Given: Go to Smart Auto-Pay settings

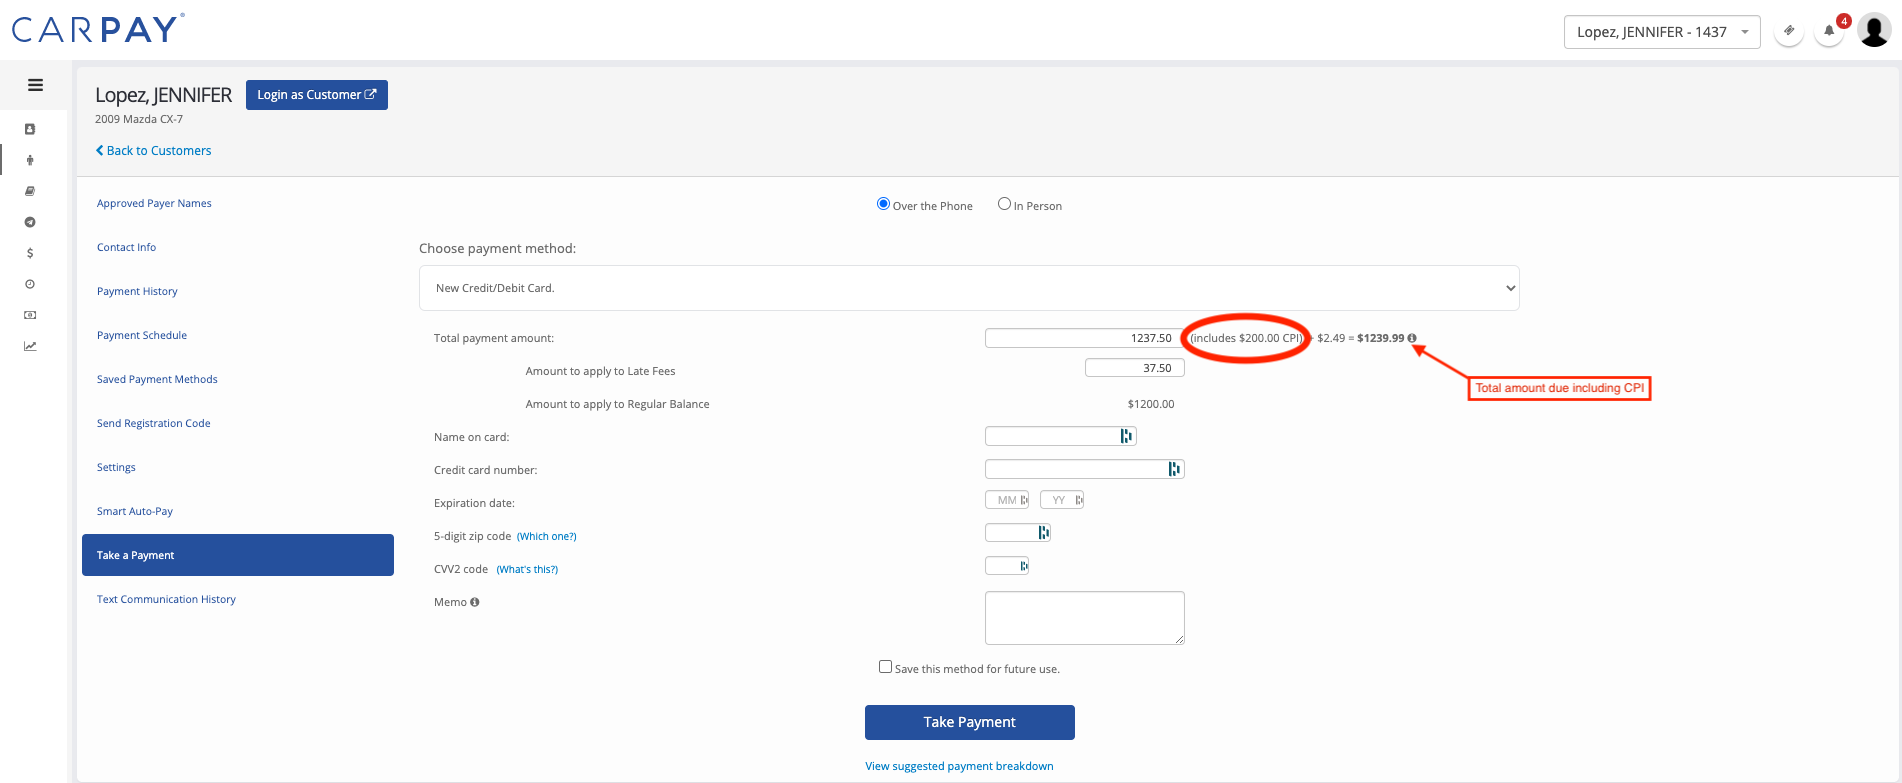Looking at the screenshot, I should tap(135, 511).
